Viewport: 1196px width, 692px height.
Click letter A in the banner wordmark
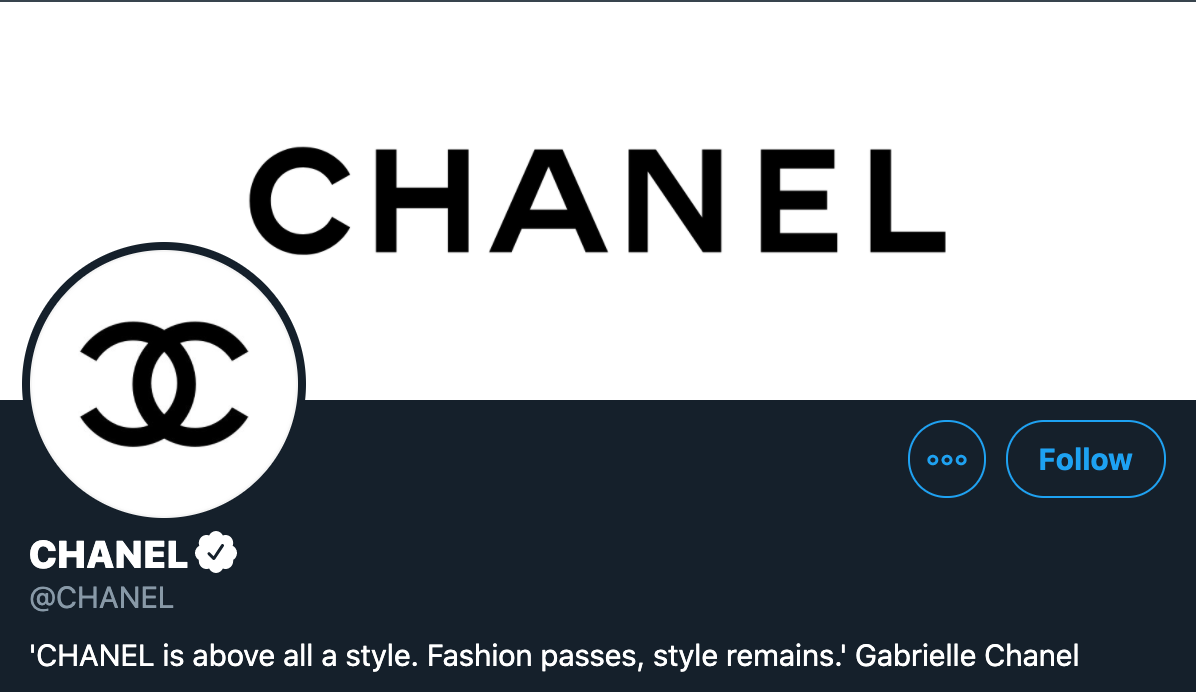click(x=548, y=200)
